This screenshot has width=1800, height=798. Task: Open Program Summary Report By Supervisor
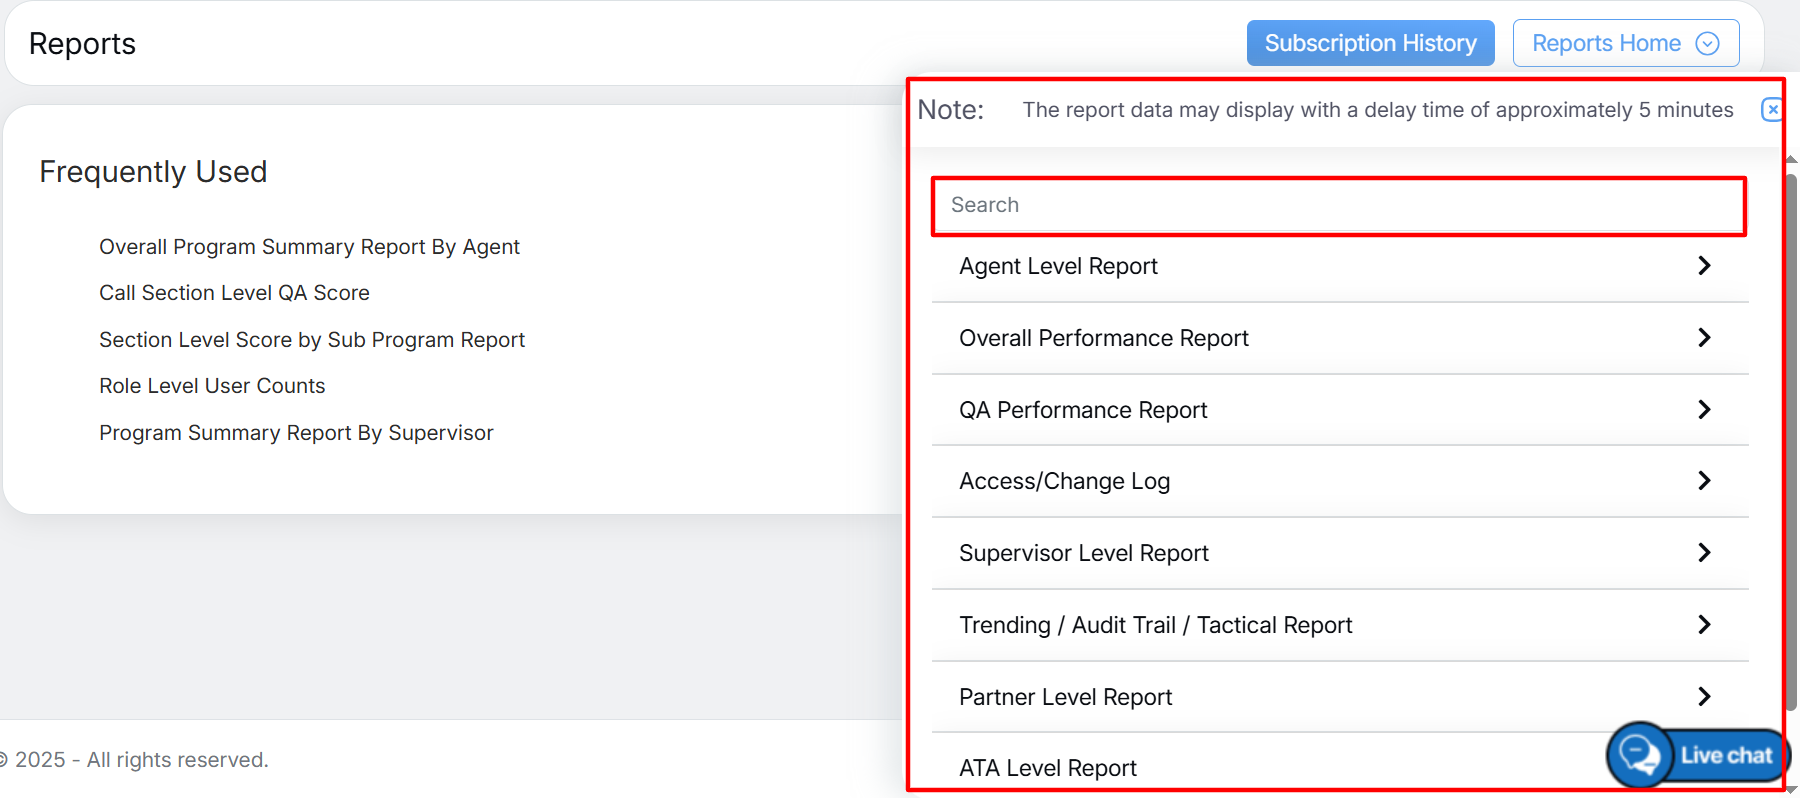[296, 433]
